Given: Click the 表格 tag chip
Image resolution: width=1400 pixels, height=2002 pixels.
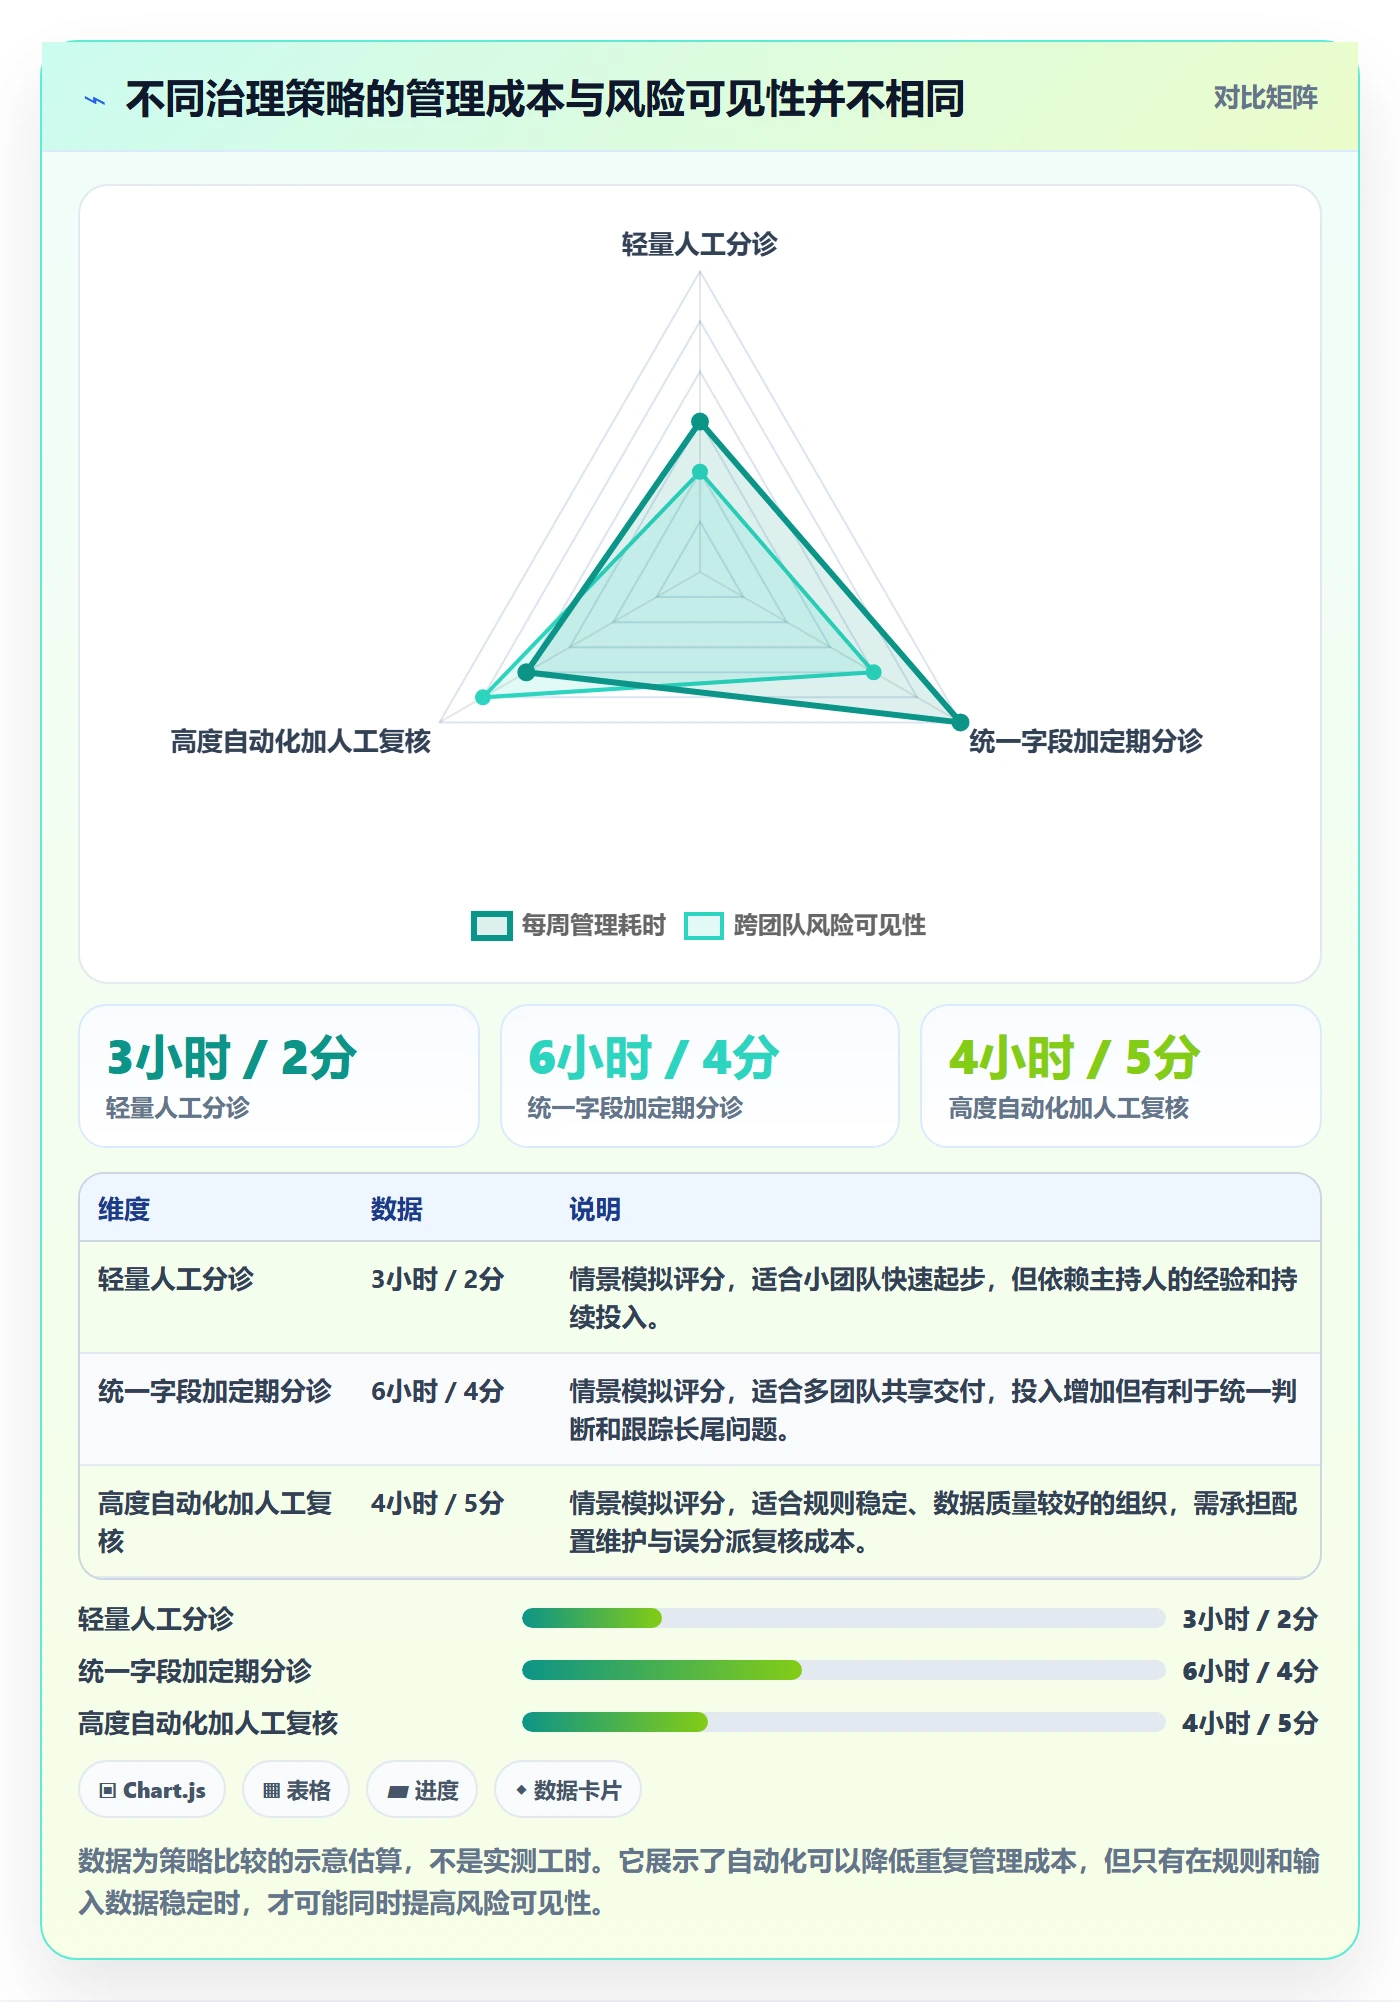Looking at the screenshot, I should 296,1790.
